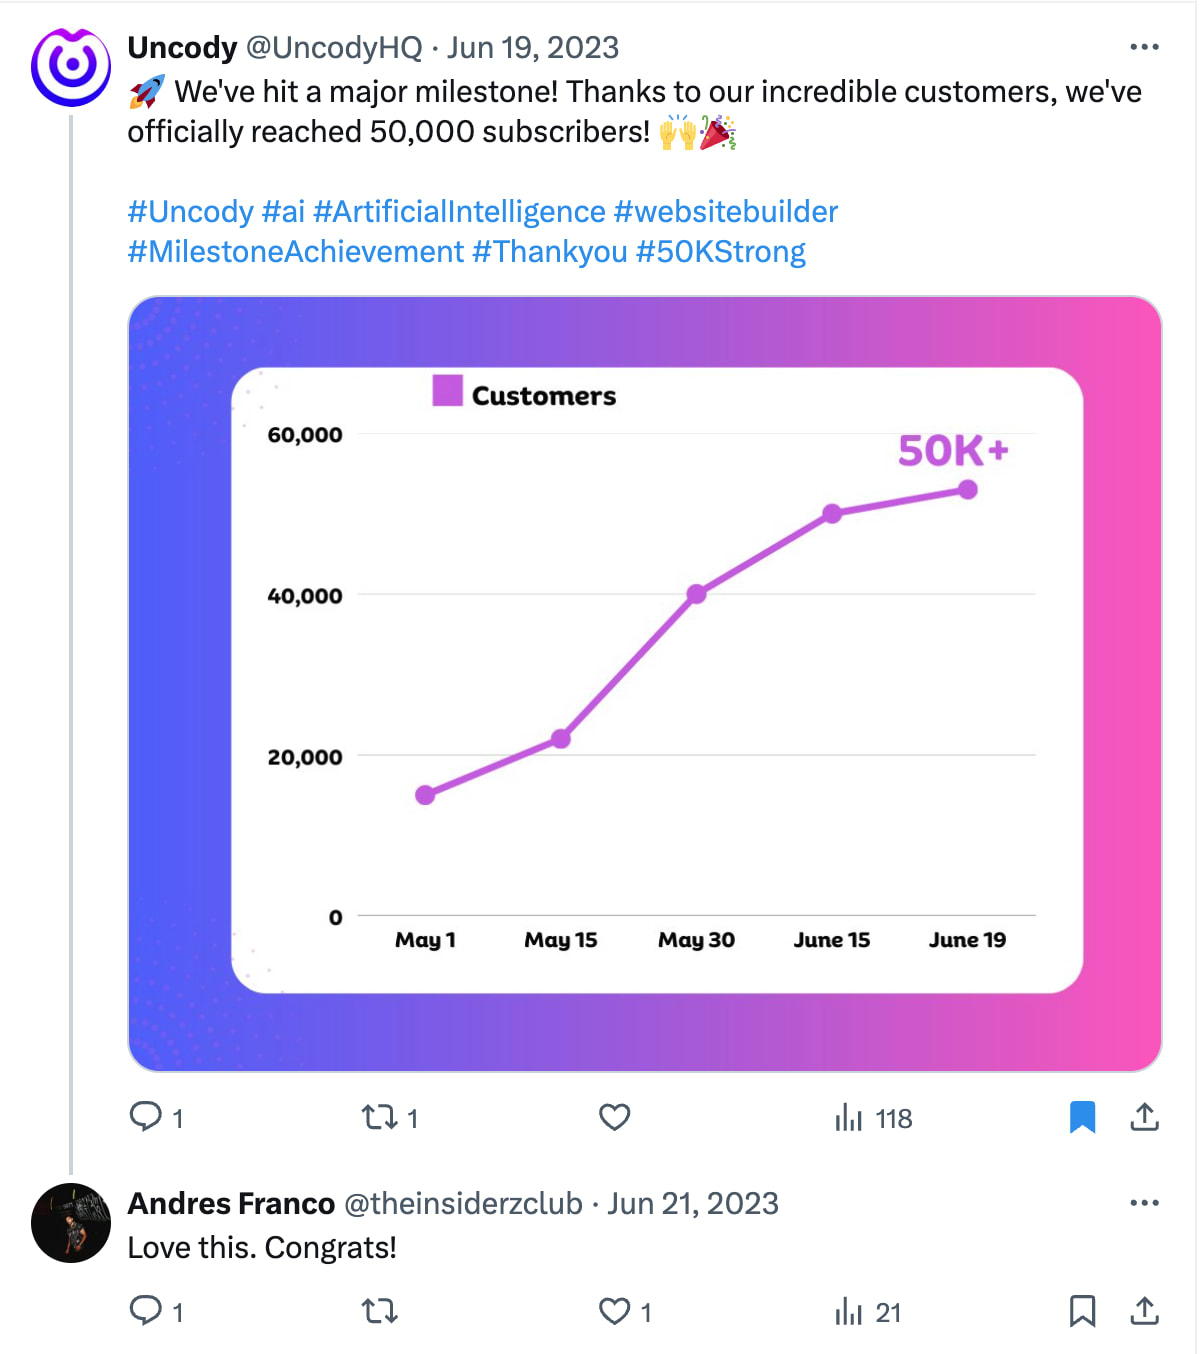Reply to the Uncody tweet
The width and height of the screenshot is (1204, 1354).
pos(146,1116)
